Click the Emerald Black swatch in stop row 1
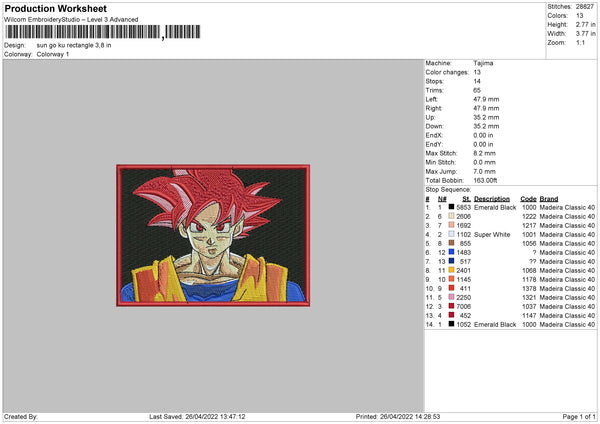 tap(452, 207)
